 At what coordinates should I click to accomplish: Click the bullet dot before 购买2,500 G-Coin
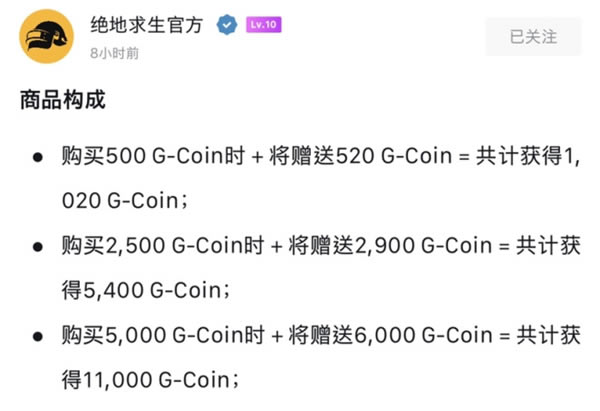[x=38, y=247]
